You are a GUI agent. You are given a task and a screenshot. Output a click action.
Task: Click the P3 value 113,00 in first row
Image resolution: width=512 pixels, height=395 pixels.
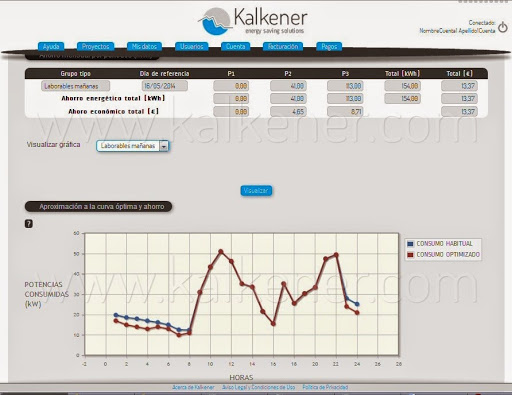tap(345, 86)
